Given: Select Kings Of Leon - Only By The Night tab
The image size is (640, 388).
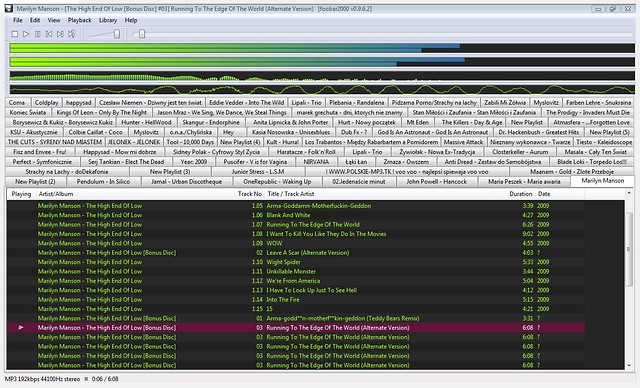Looking at the screenshot, I should click(x=102, y=113).
